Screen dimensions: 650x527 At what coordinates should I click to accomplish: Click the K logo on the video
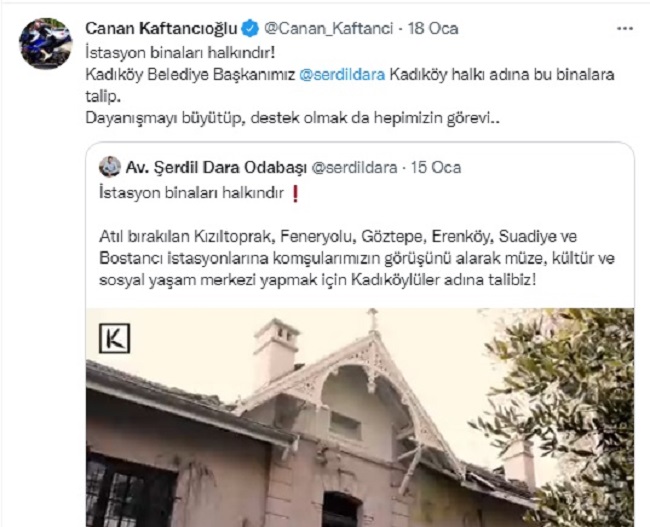[x=114, y=338]
